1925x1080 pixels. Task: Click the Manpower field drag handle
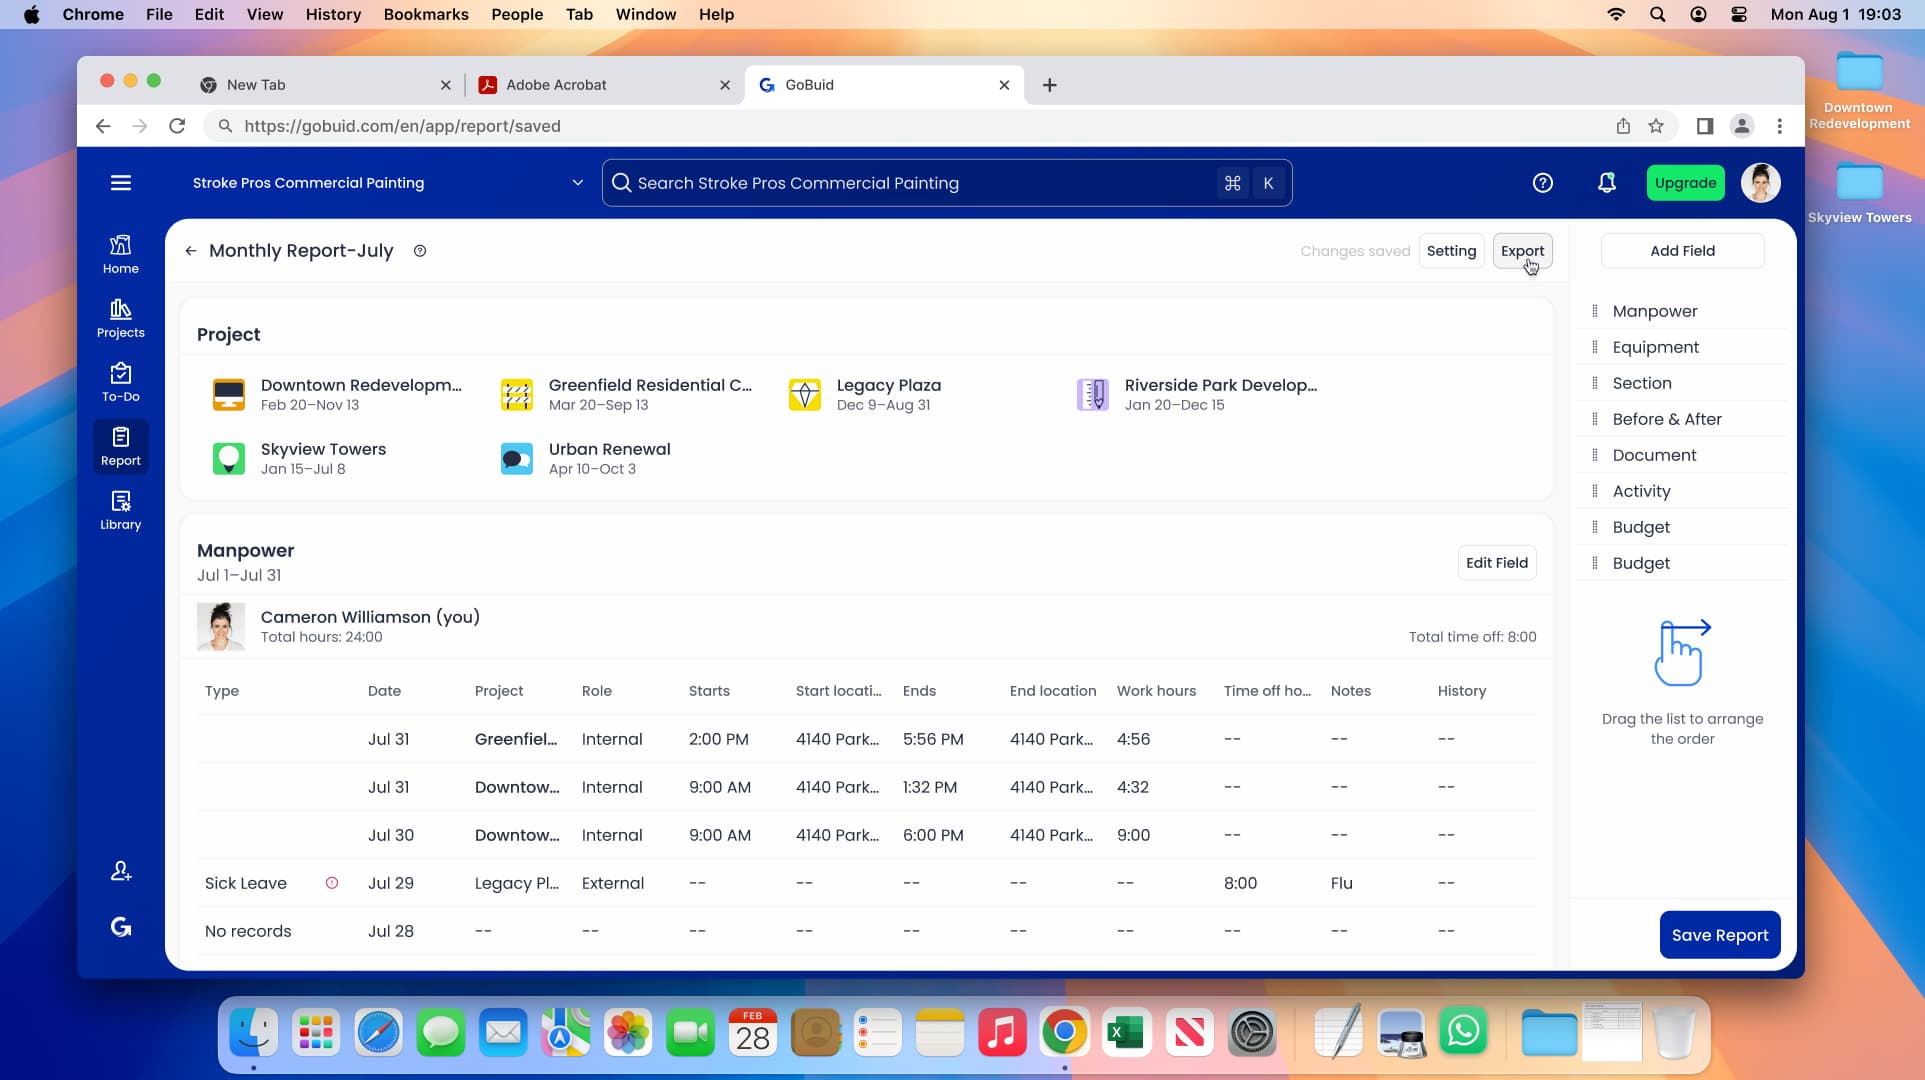pos(1594,311)
